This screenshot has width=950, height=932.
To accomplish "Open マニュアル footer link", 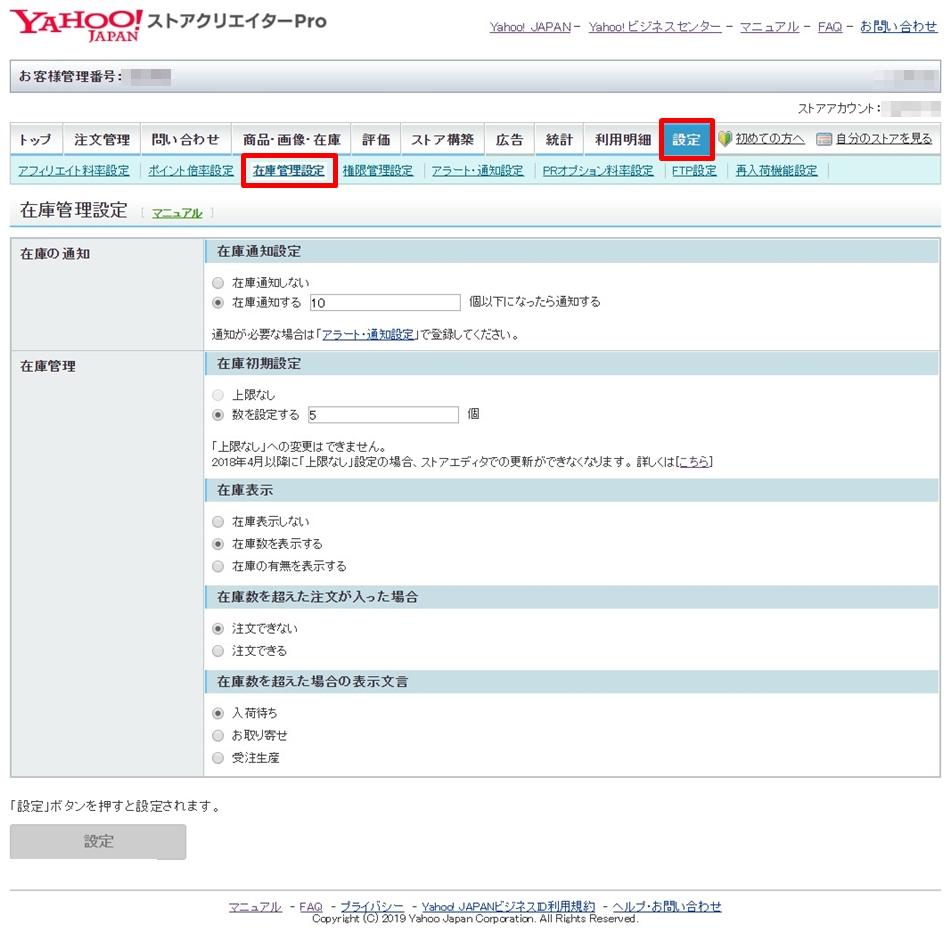I will click(x=255, y=907).
